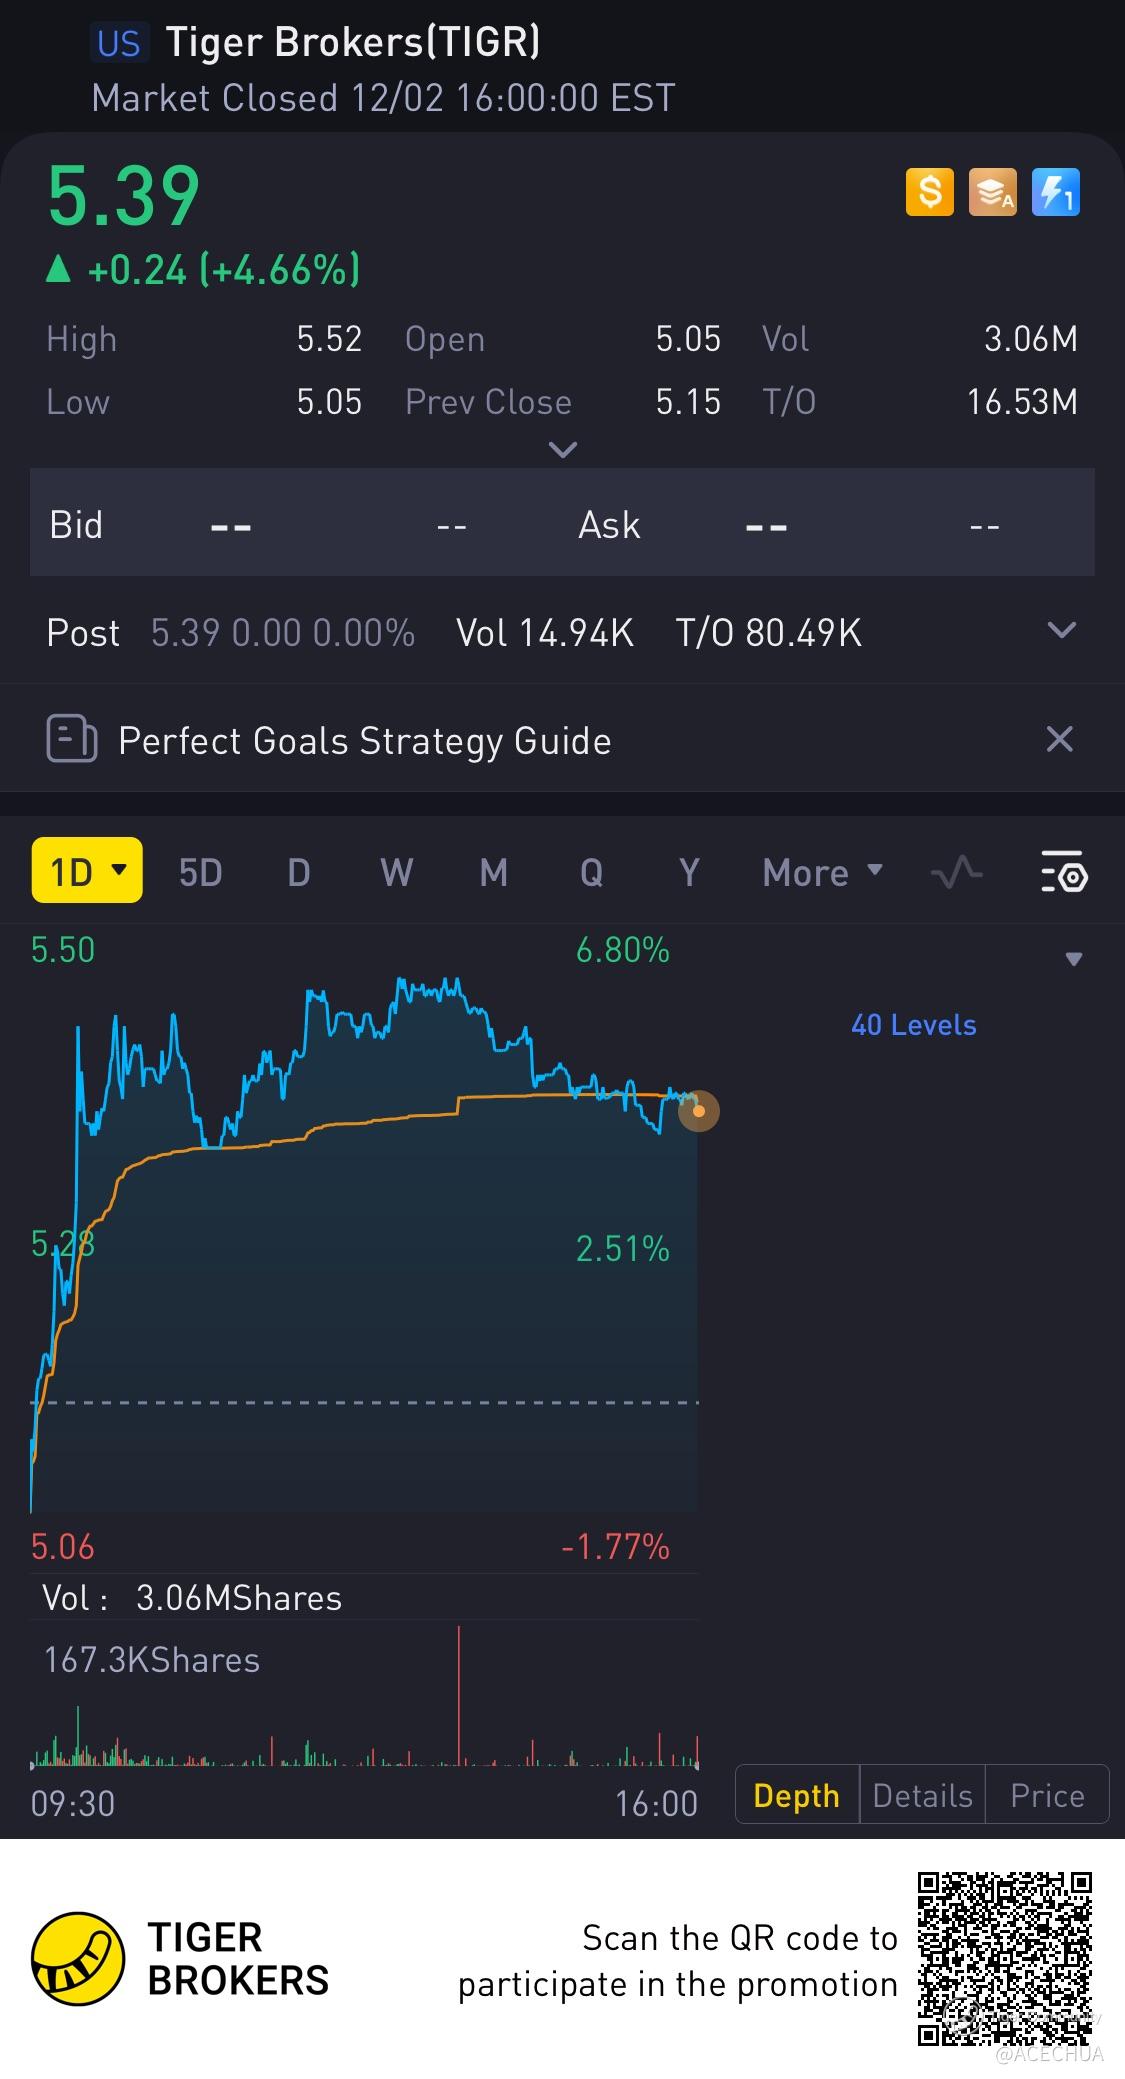Tap the stacked layers 'A' badge icon

pos(992,191)
